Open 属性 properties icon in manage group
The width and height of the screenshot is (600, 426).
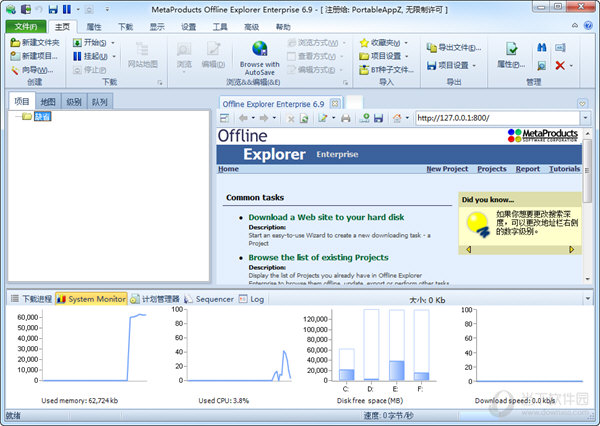tap(512, 49)
